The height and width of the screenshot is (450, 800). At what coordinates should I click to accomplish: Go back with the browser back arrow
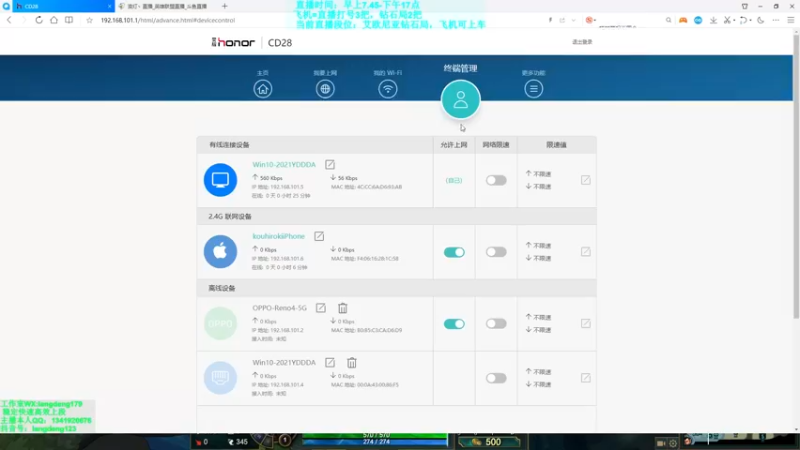(9, 20)
